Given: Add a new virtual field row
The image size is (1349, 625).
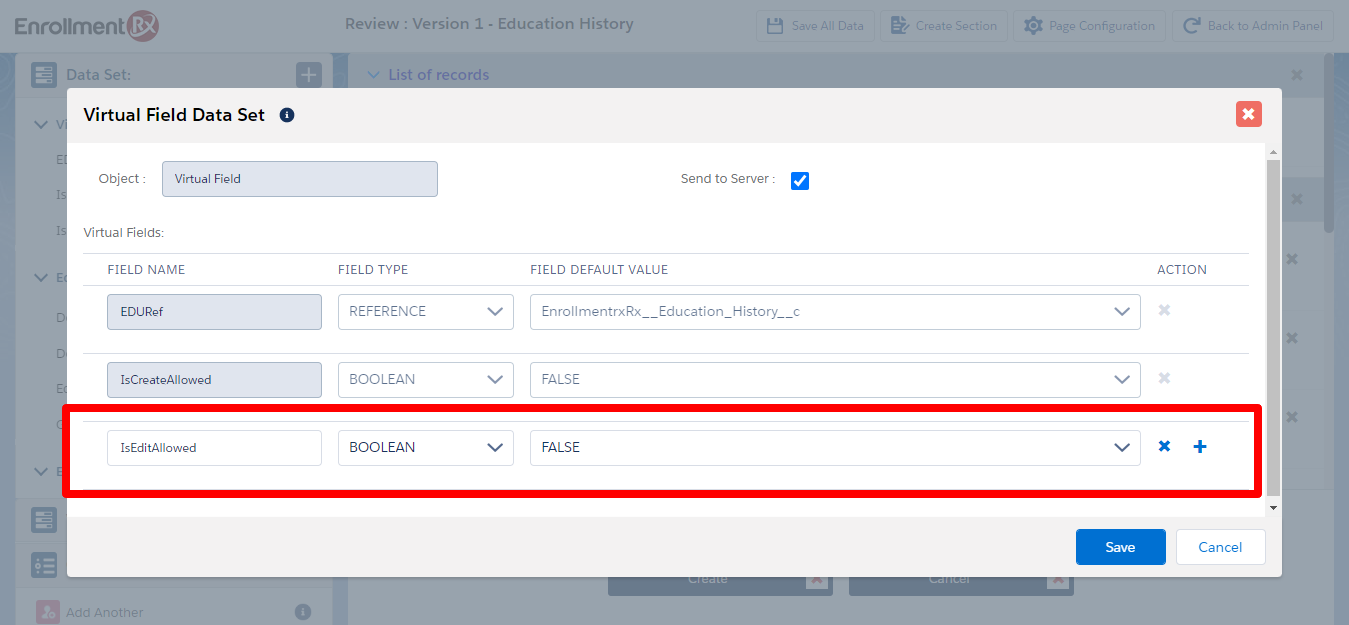Looking at the screenshot, I should pyautogui.click(x=1200, y=447).
